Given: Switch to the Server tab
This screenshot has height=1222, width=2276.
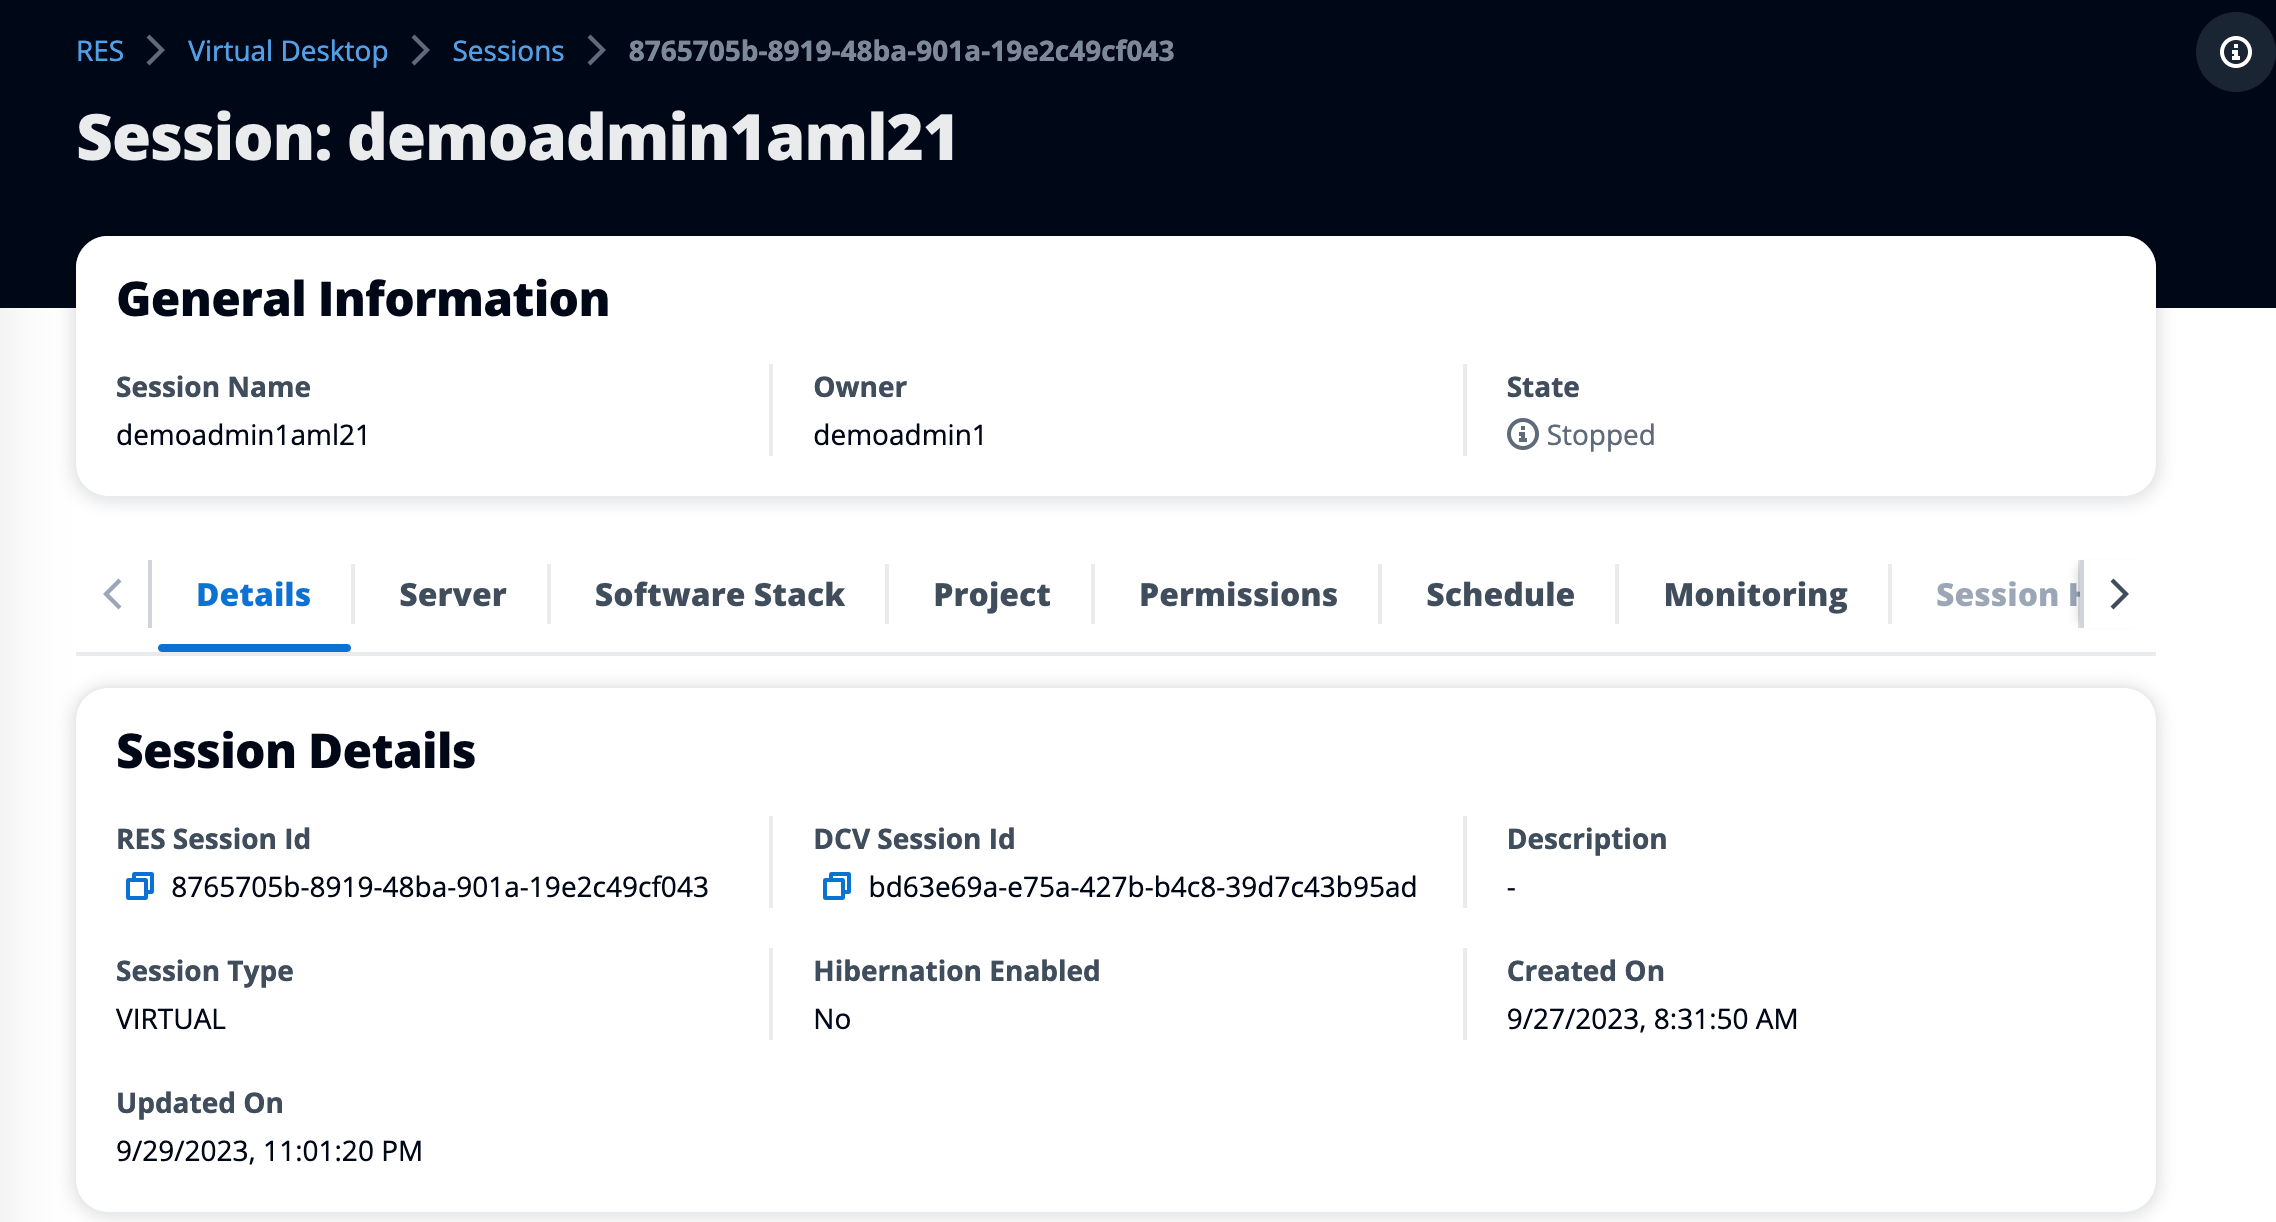Looking at the screenshot, I should 451,594.
